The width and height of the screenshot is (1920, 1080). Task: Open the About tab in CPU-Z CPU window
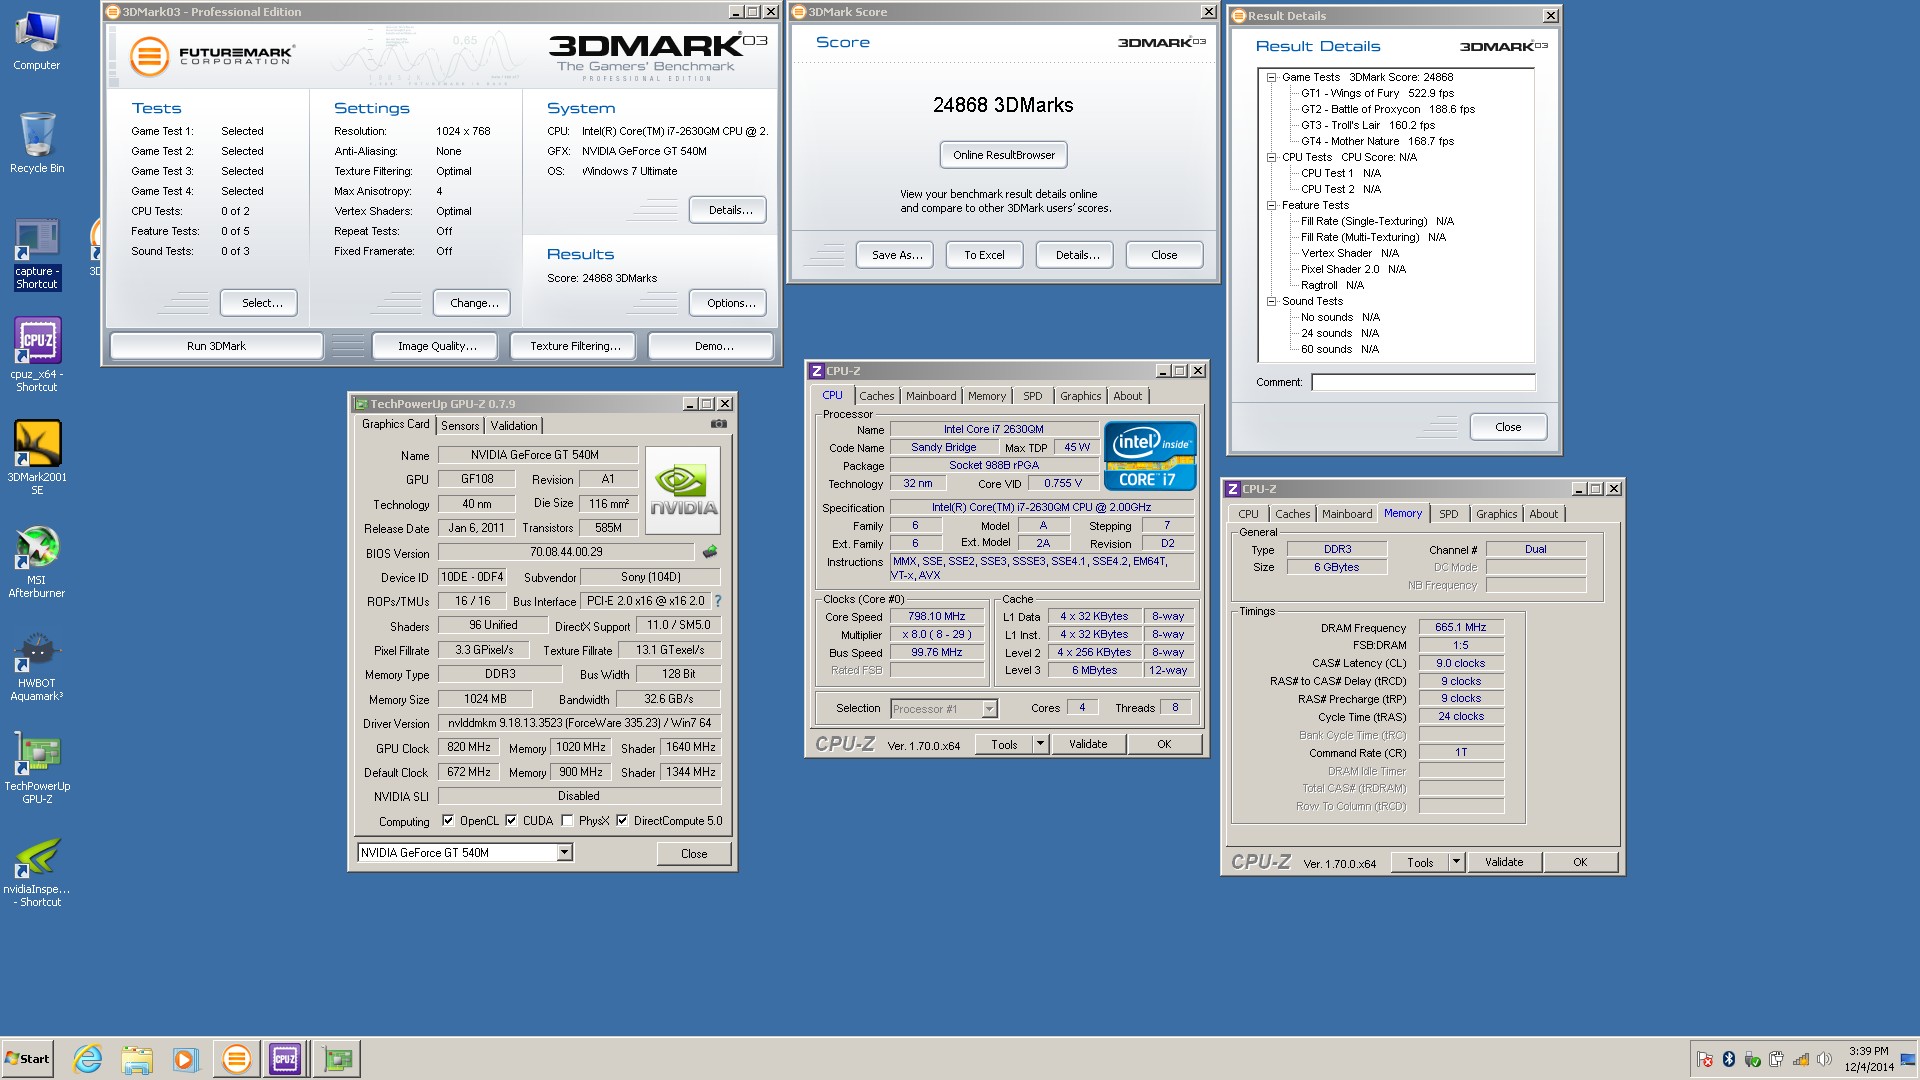1127,396
